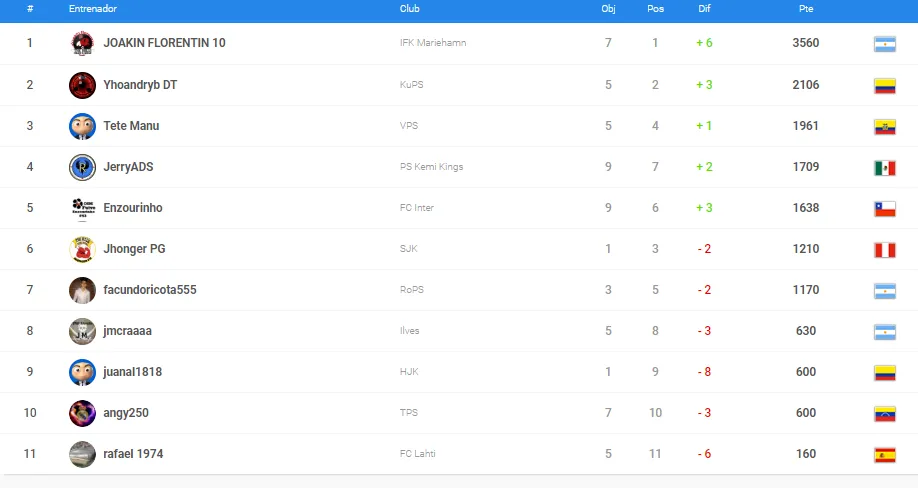Viewport: 918px width, 488px height.
Task: Select Tete Manu's cartoon avatar
Action: click(x=82, y=126)
